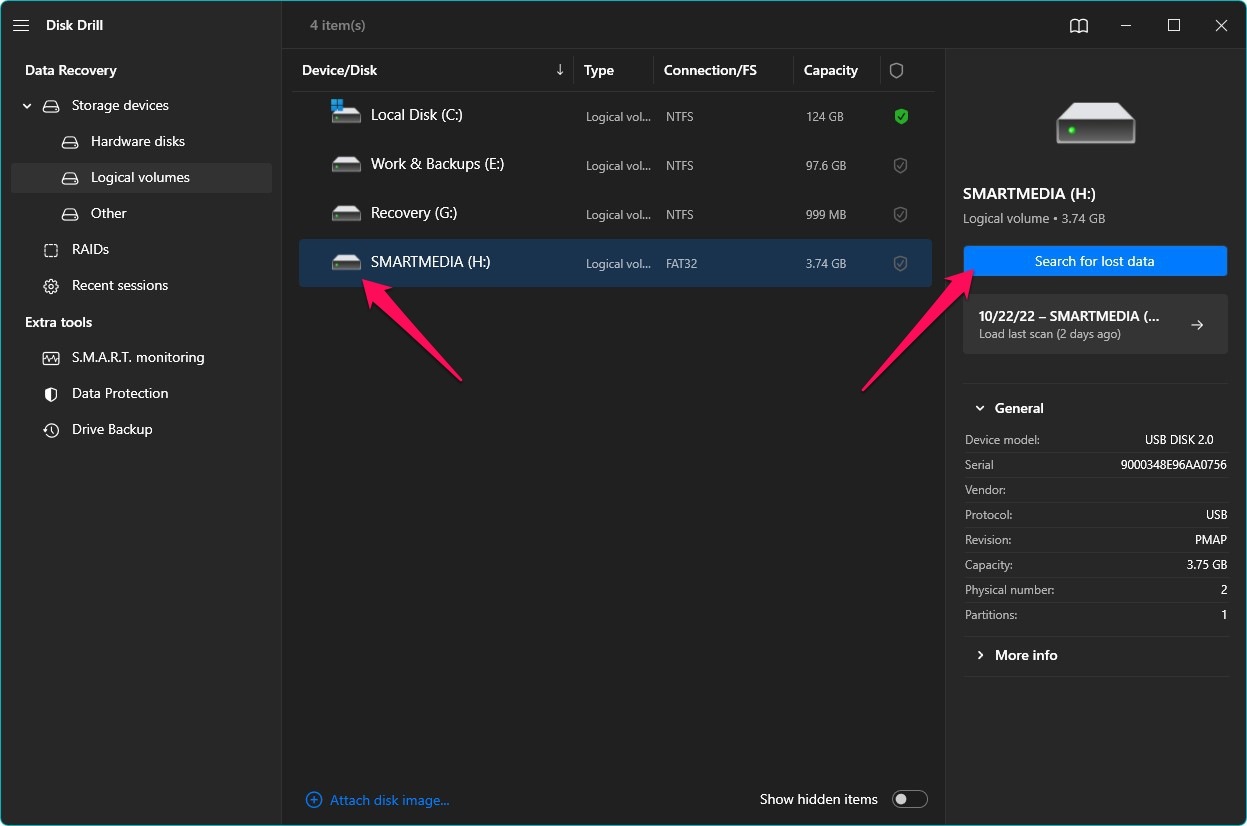This screenshot has height=826, width=1247.
Task: Toggle the Show hidden items switch
Action: click(x=910, y=799)
